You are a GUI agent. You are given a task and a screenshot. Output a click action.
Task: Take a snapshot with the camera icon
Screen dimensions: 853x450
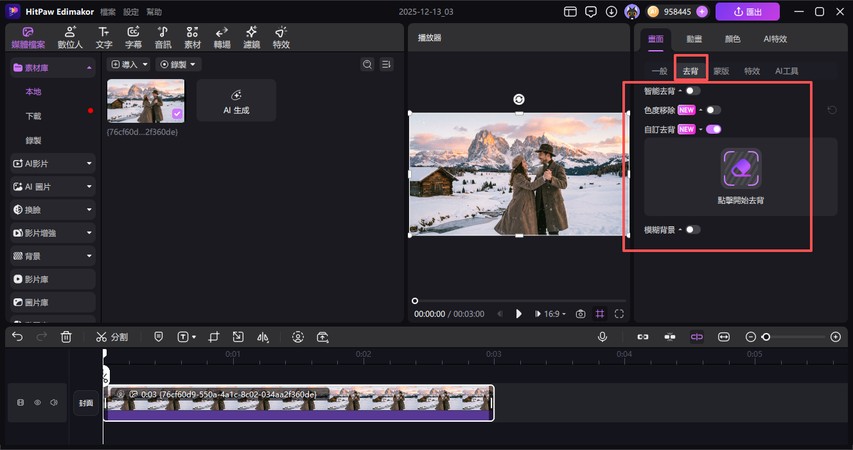[580, 313]
